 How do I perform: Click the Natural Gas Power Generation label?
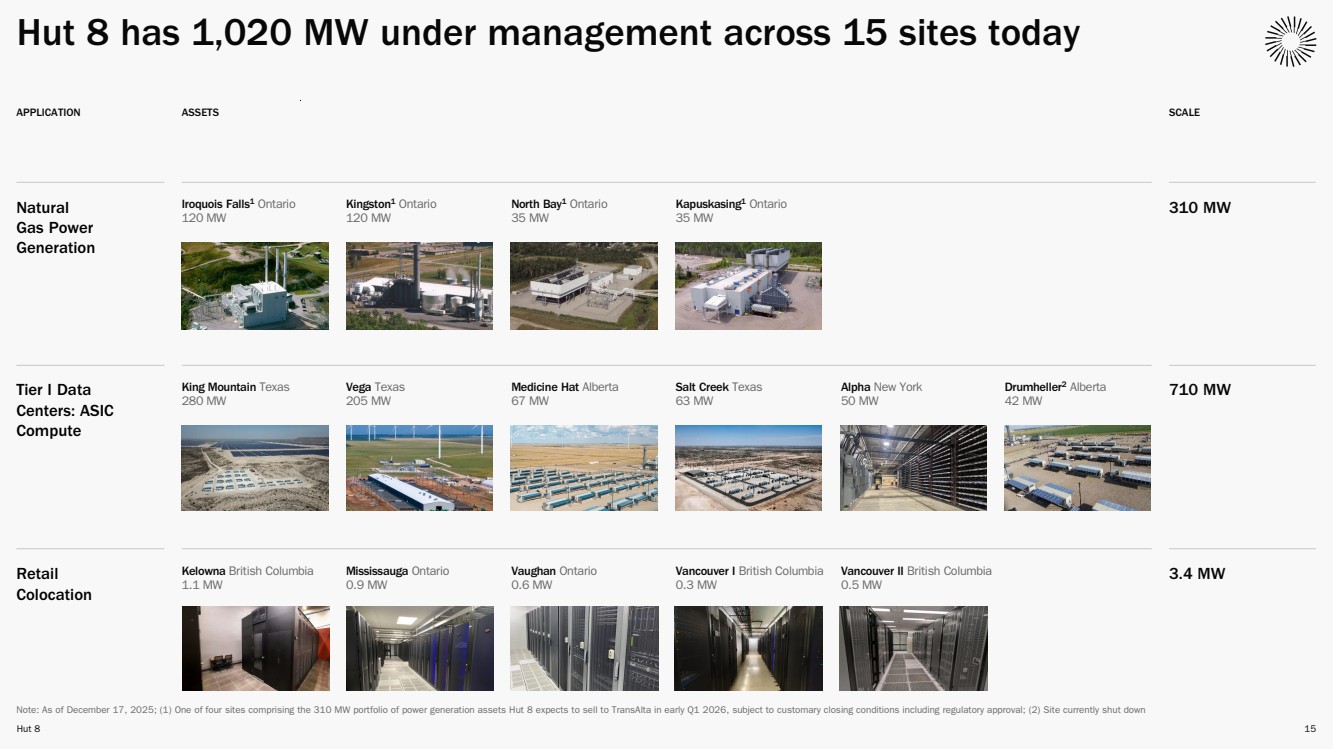pyautogui.click(x=55, y=228)
